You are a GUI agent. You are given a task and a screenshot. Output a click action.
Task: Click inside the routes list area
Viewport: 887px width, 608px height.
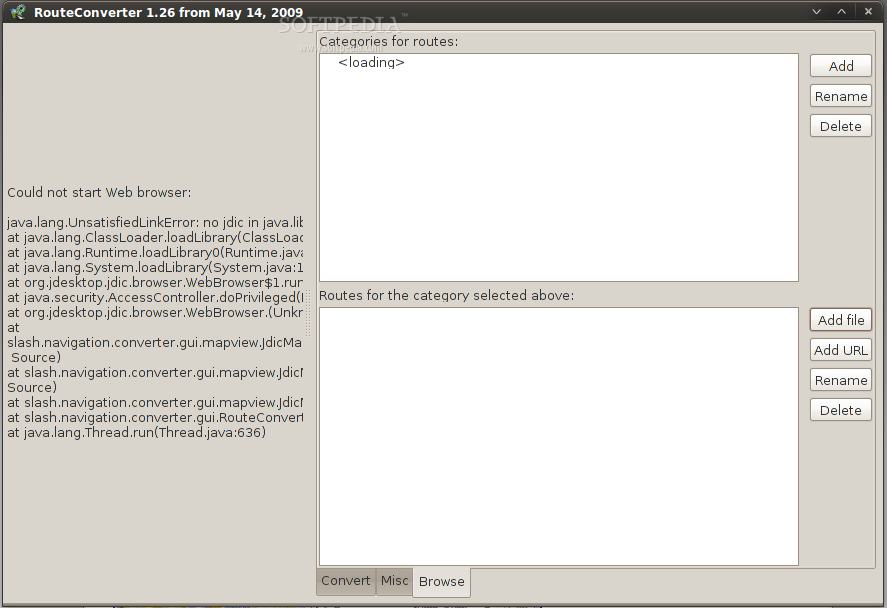pyautogui.click(x=559, y=436)
